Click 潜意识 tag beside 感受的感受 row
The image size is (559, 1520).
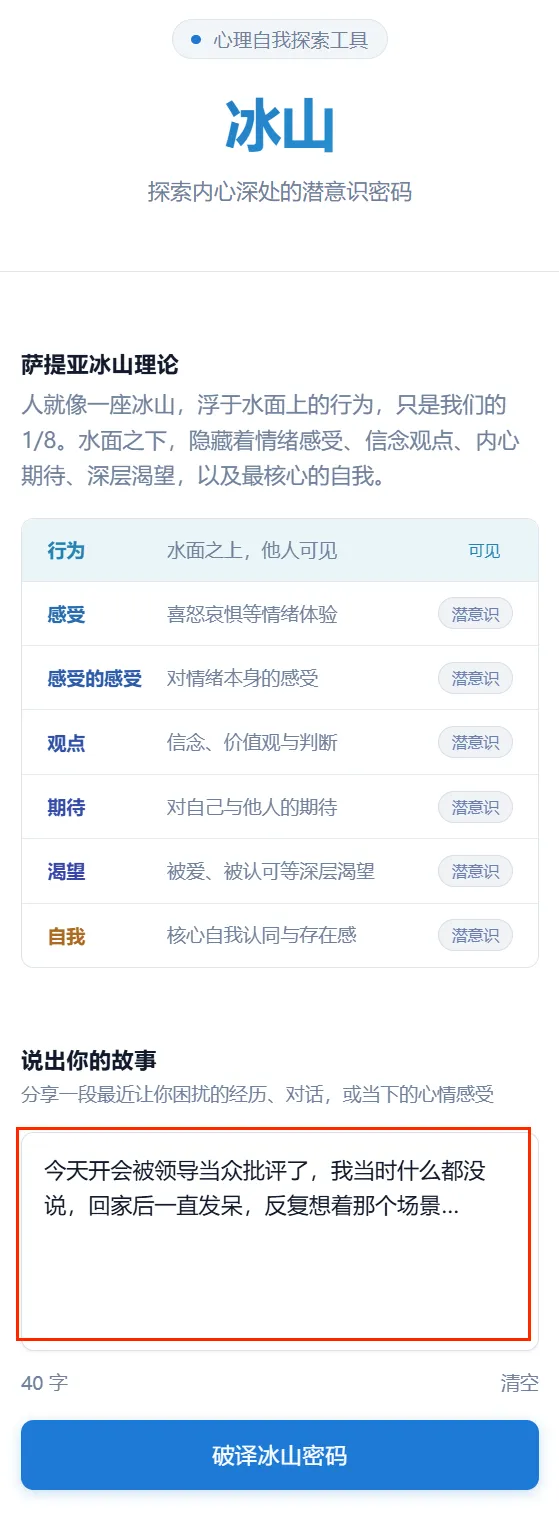point(475,678)
